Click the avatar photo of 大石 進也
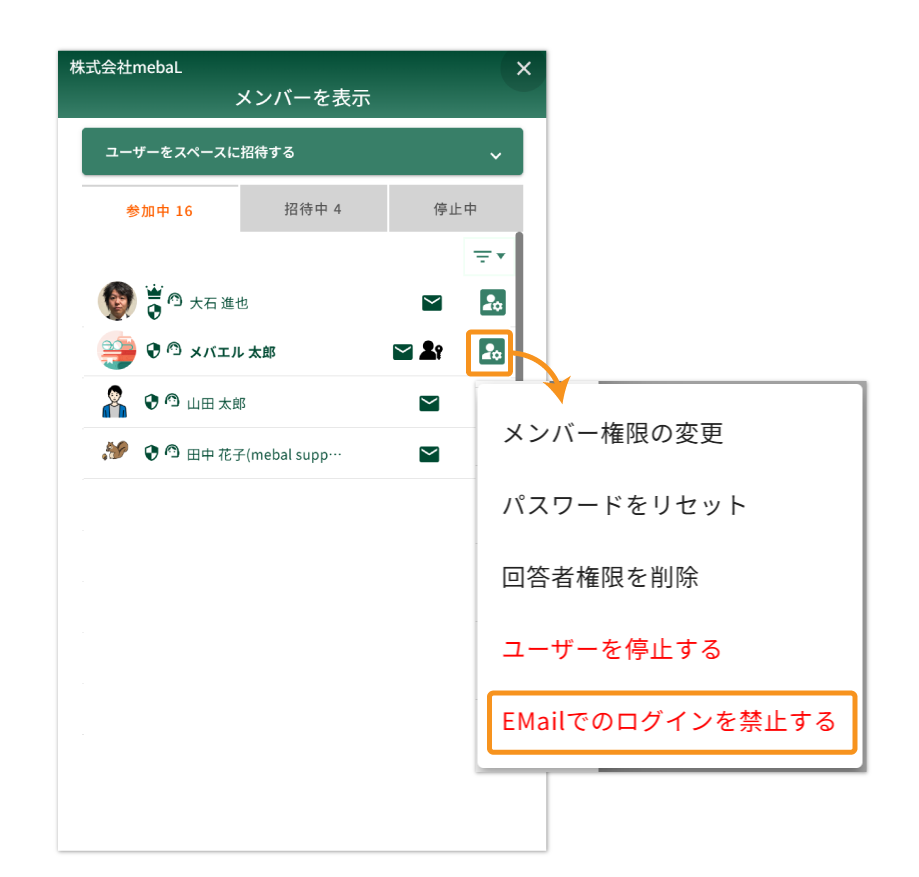The height and width of the screenshot is (877, 919). point(117,301)
